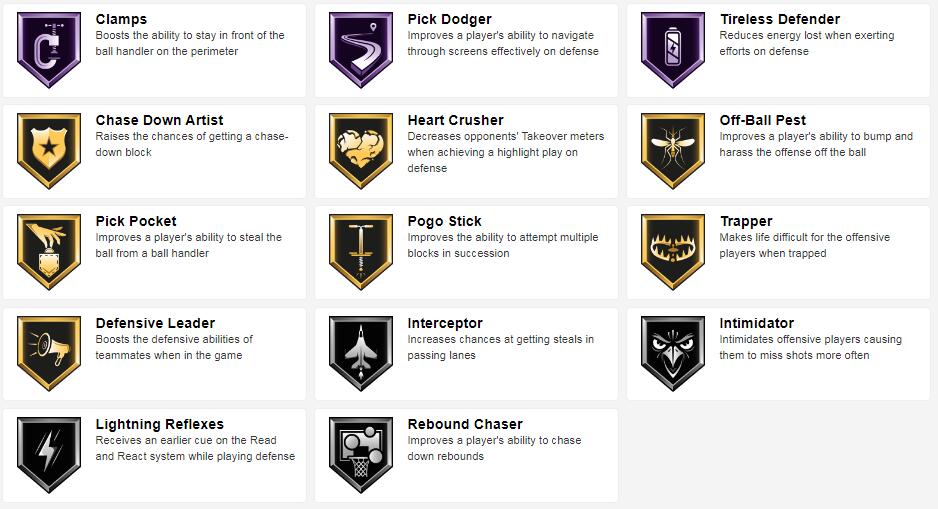Click the Off-Ball Pest mosquito badge
Screen dimensions: 938x509
(x=673, y=151)
